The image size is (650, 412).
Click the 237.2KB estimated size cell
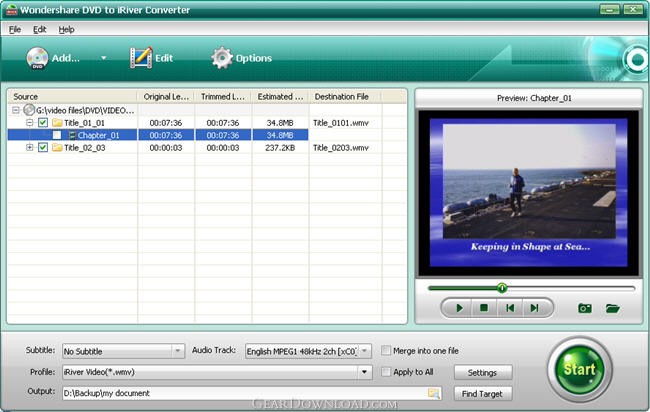coord(280,148)
